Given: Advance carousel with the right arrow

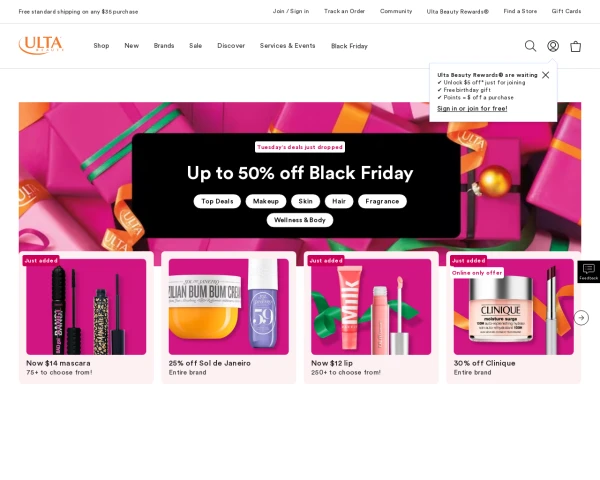Looking at the screenshot, I should [x=581, y=318].
